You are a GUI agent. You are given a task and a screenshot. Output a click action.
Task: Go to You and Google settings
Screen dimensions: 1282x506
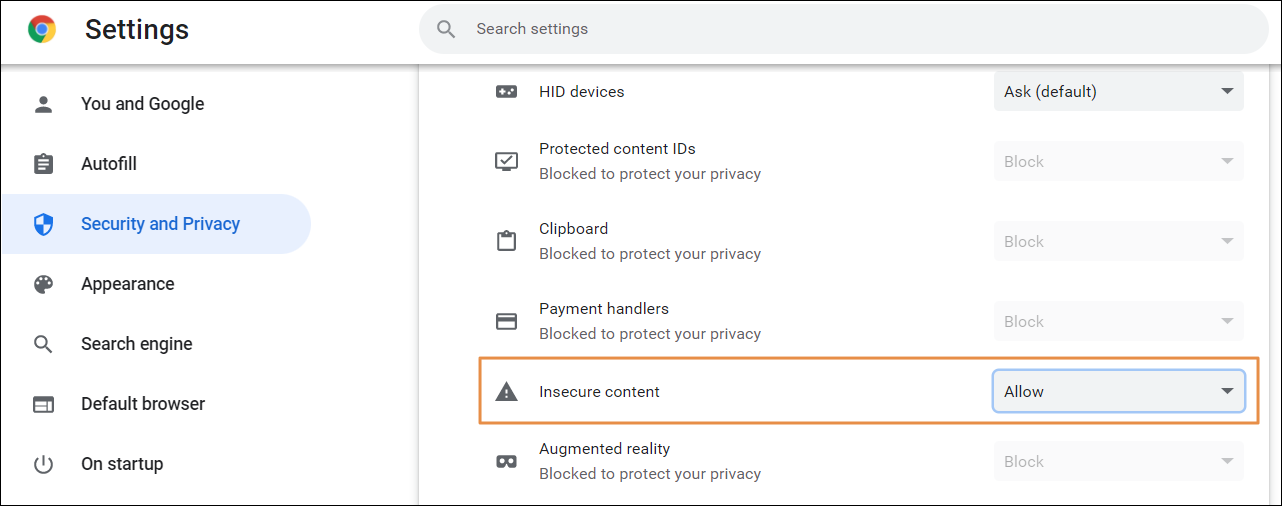click(142, 104)
